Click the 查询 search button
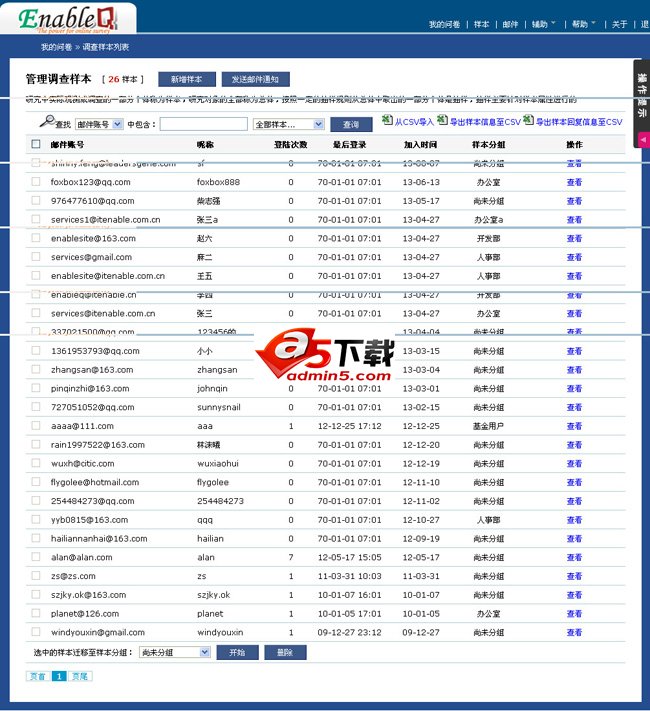 [x=351, y=124]
